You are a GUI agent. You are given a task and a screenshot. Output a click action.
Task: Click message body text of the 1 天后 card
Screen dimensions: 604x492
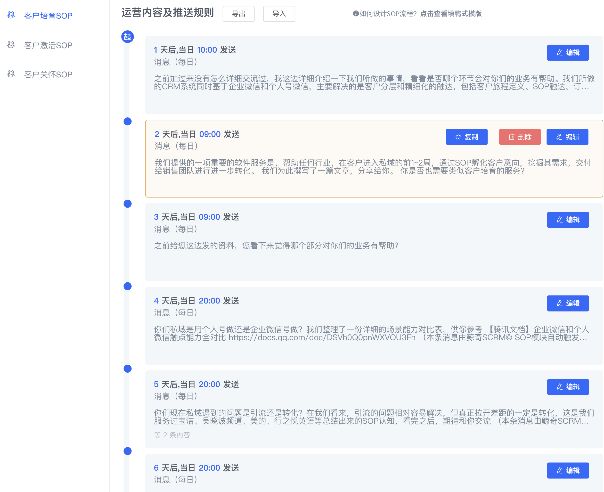pyautogui.click(x=374, y=82)
